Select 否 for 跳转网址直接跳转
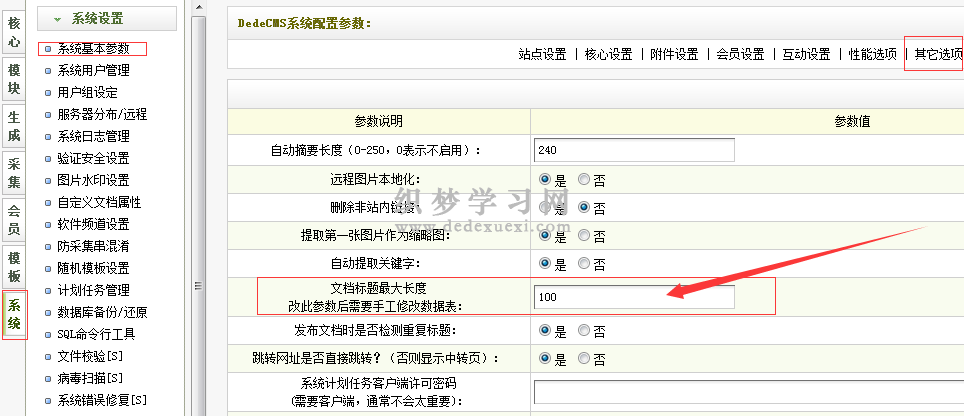964x416 pixels. (x=583, y=358)
